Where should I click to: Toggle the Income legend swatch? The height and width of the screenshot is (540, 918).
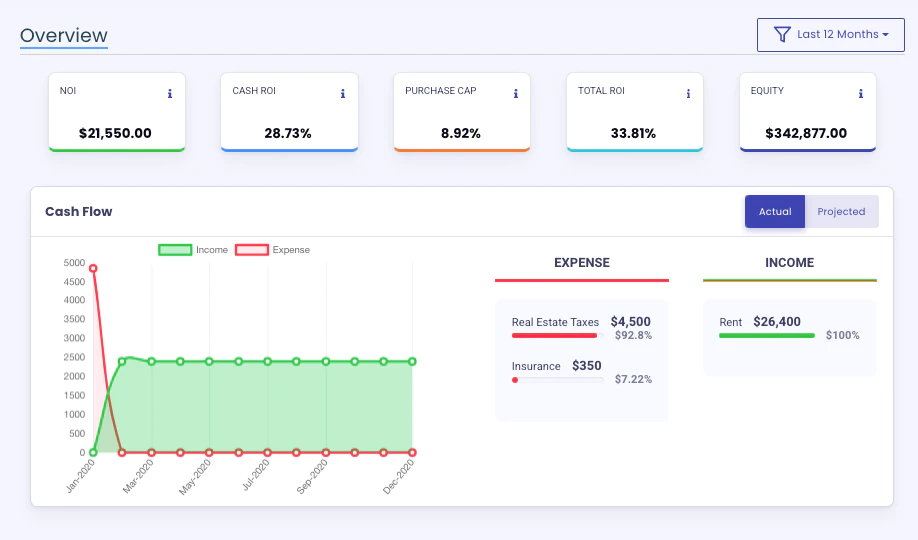175,250
